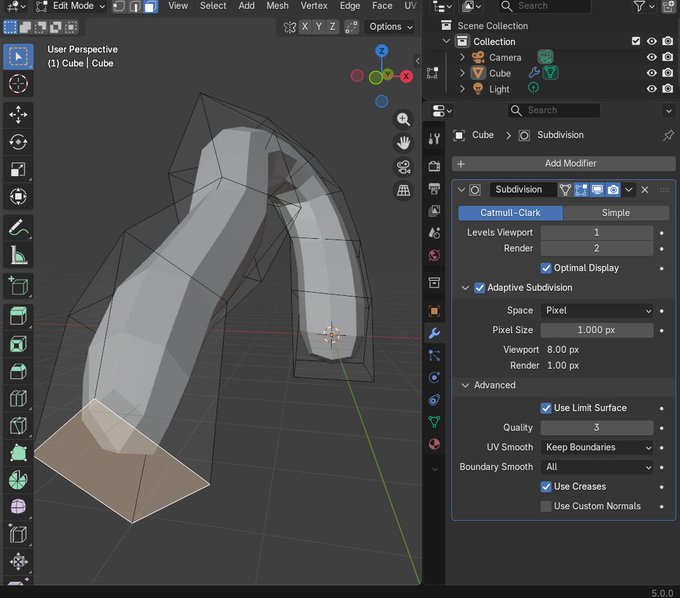Open the View menu

click(178, 6)
